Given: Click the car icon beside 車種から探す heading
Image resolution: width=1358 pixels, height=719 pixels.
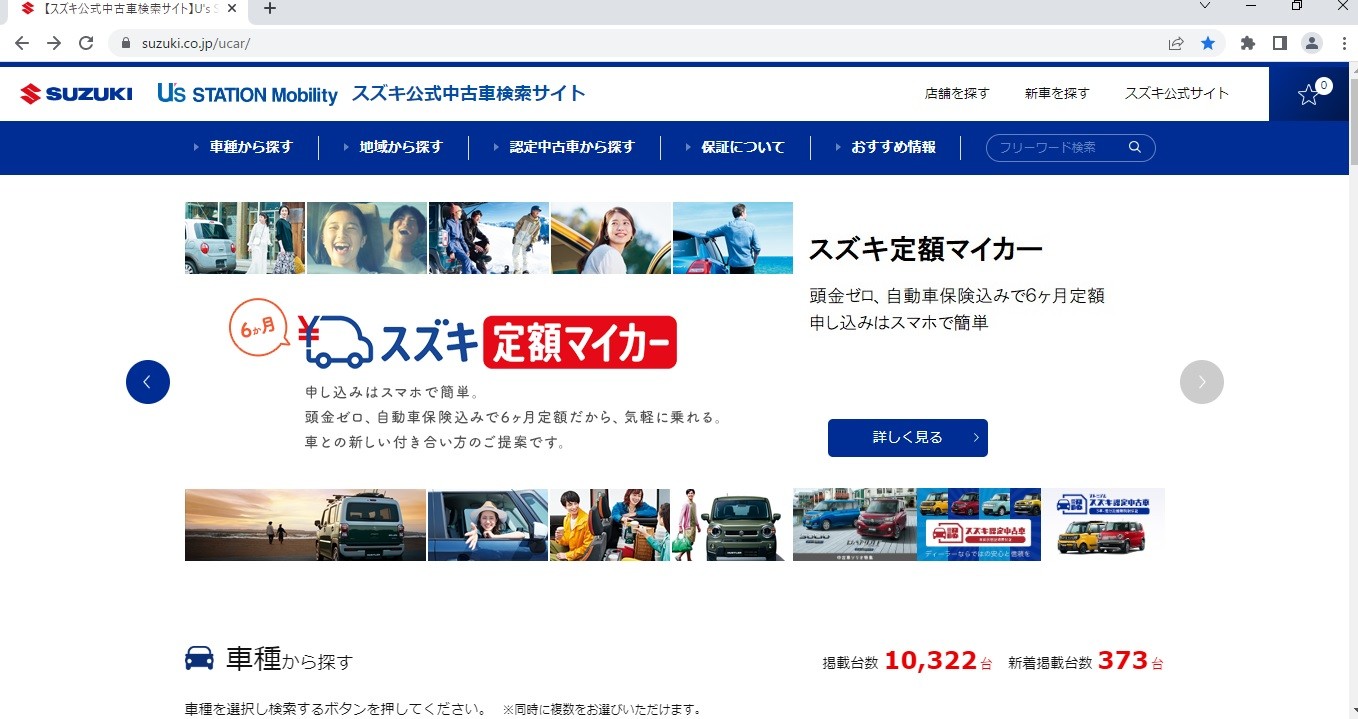Looking at the screenshot, I should pyautogui.click(x=200, y=658).
